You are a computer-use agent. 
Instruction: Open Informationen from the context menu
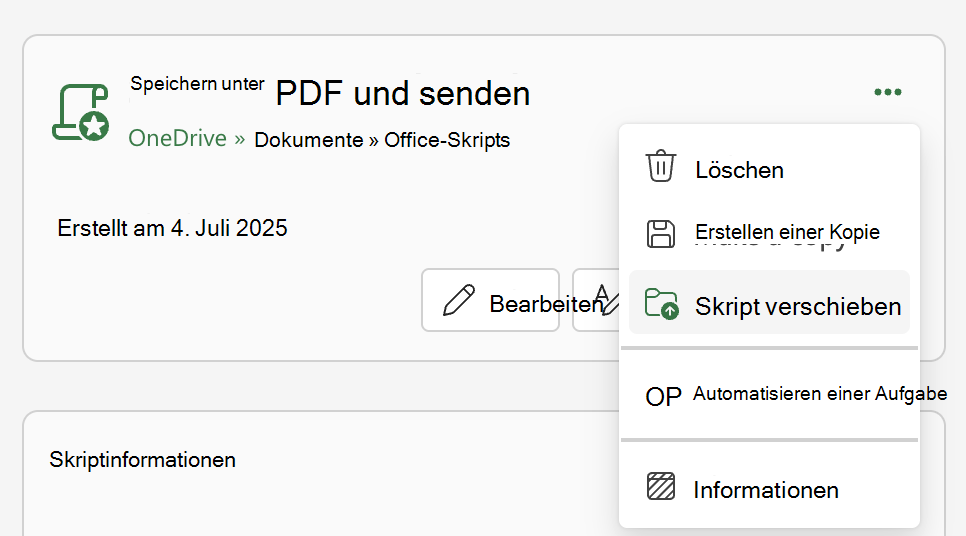[769, 488]
